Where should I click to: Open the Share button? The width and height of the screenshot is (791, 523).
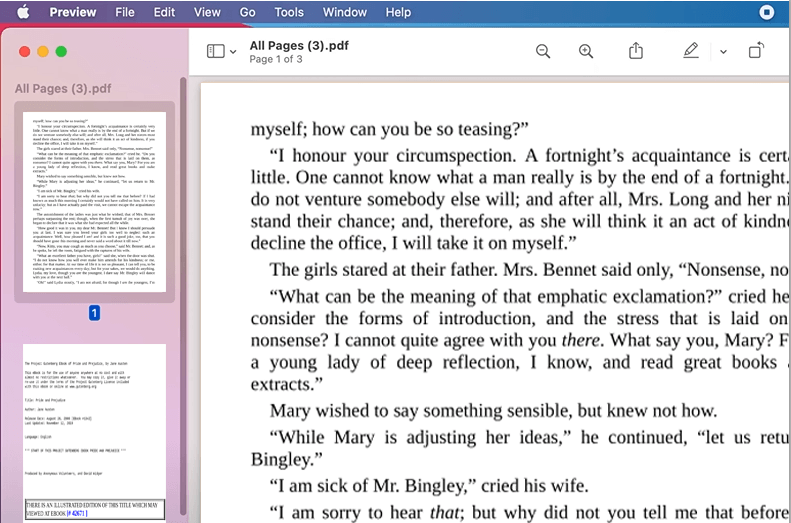[636, 51]
